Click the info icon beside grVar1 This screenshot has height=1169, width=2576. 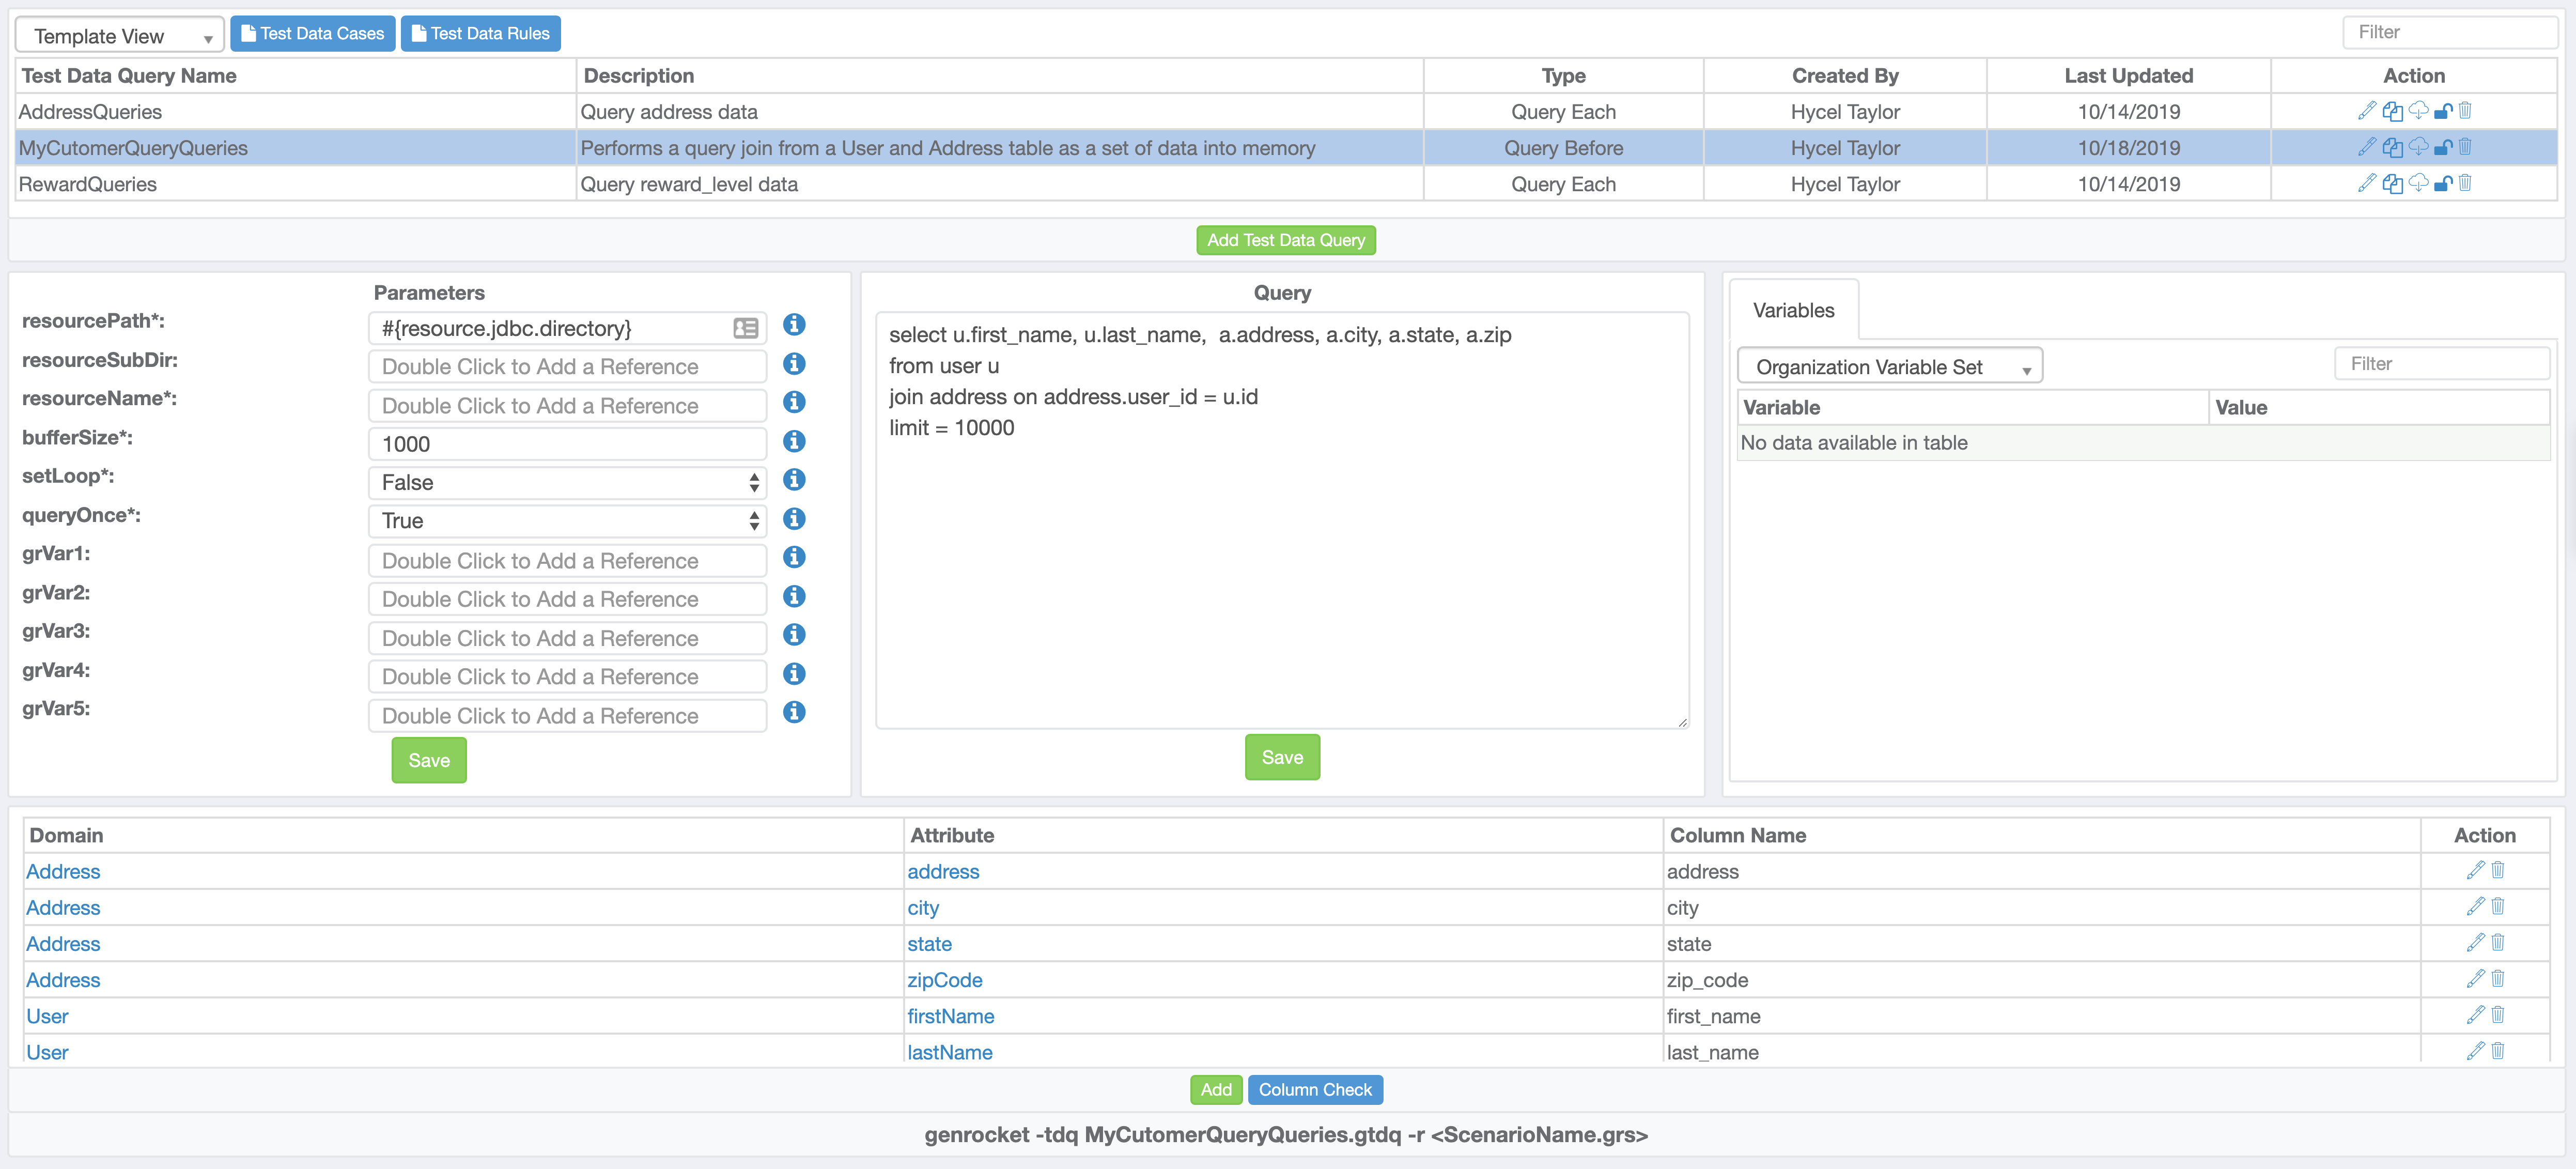794,558
